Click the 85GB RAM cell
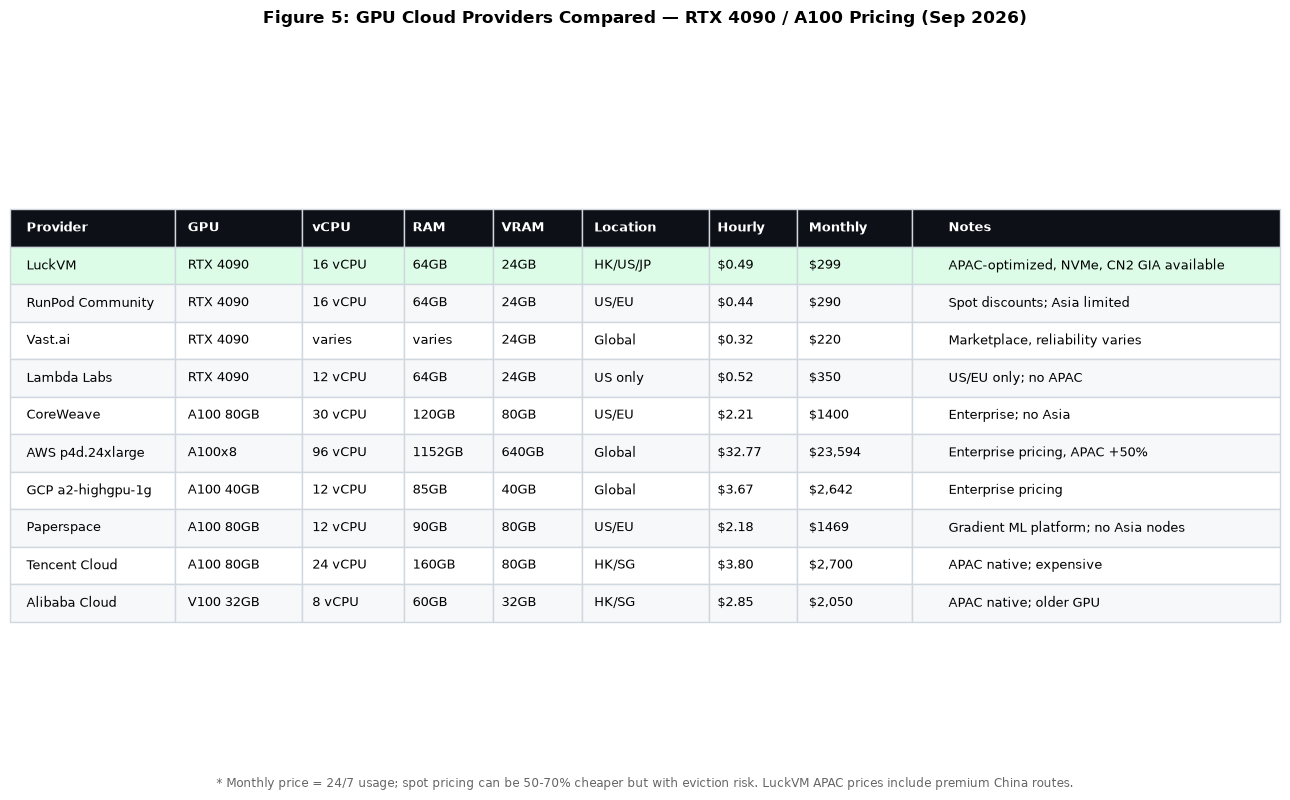 tap(449, 490)
